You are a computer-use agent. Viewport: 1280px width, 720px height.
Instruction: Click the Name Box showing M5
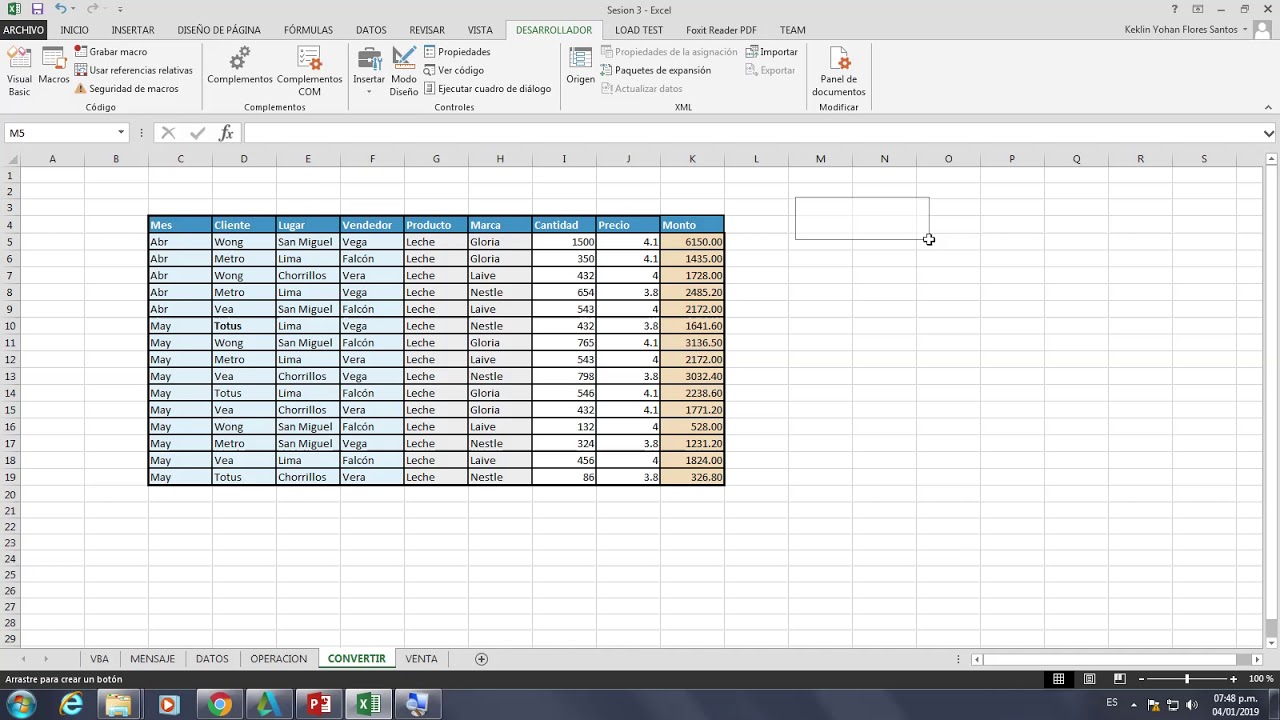tap(60, 133)
